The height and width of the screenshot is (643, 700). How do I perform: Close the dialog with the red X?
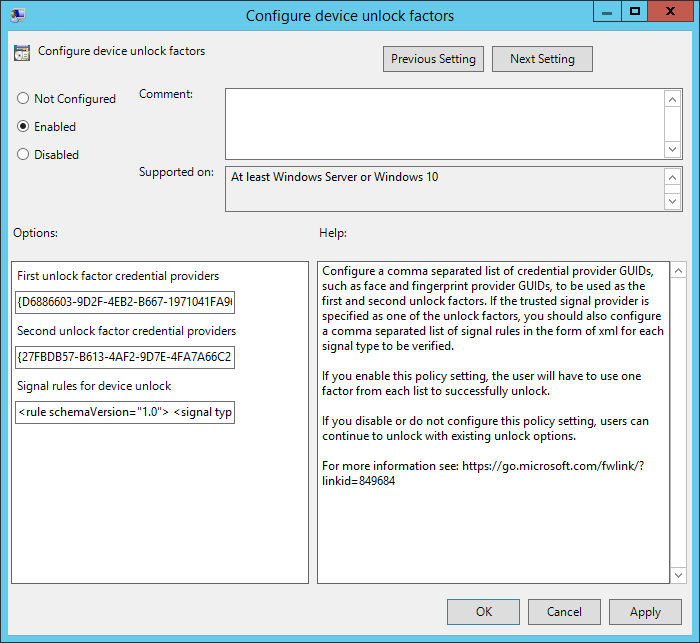(671, 12)
